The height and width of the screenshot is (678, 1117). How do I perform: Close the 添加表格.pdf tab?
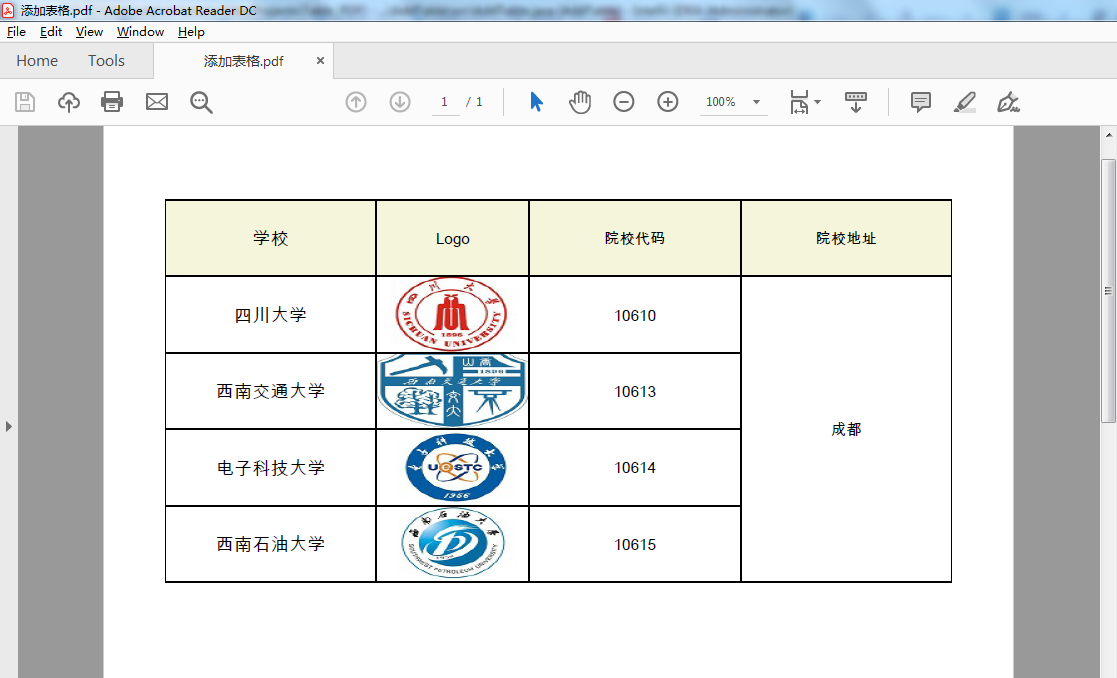coord(321,61)
